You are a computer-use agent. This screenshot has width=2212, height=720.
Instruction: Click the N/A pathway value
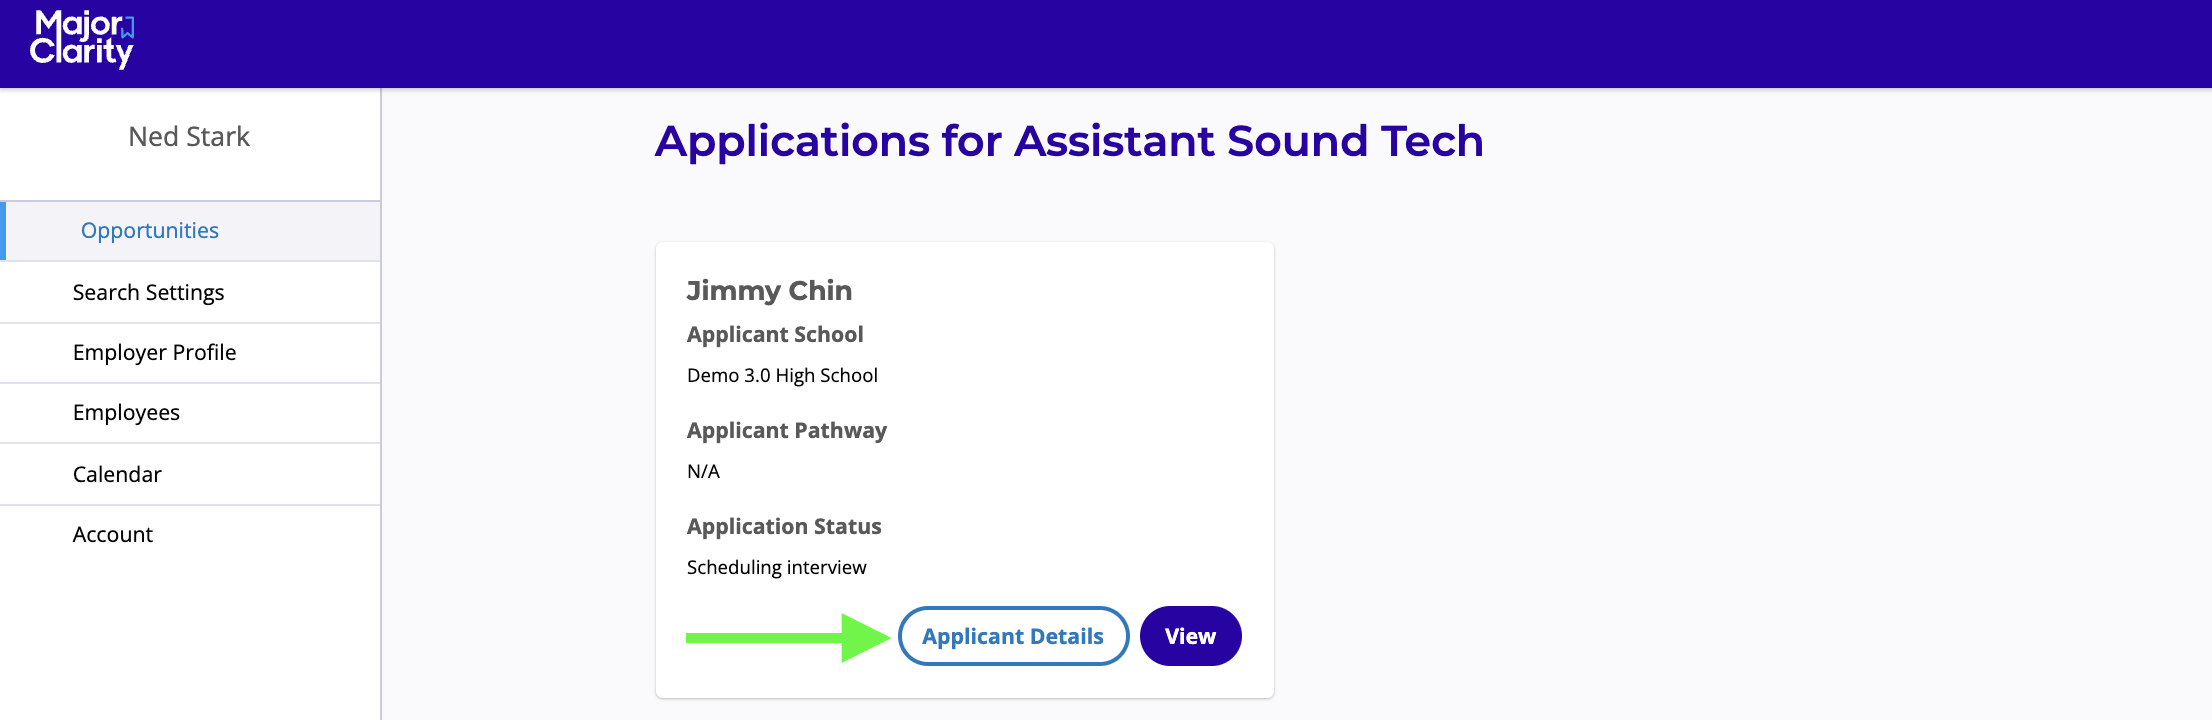click(703, 472)
